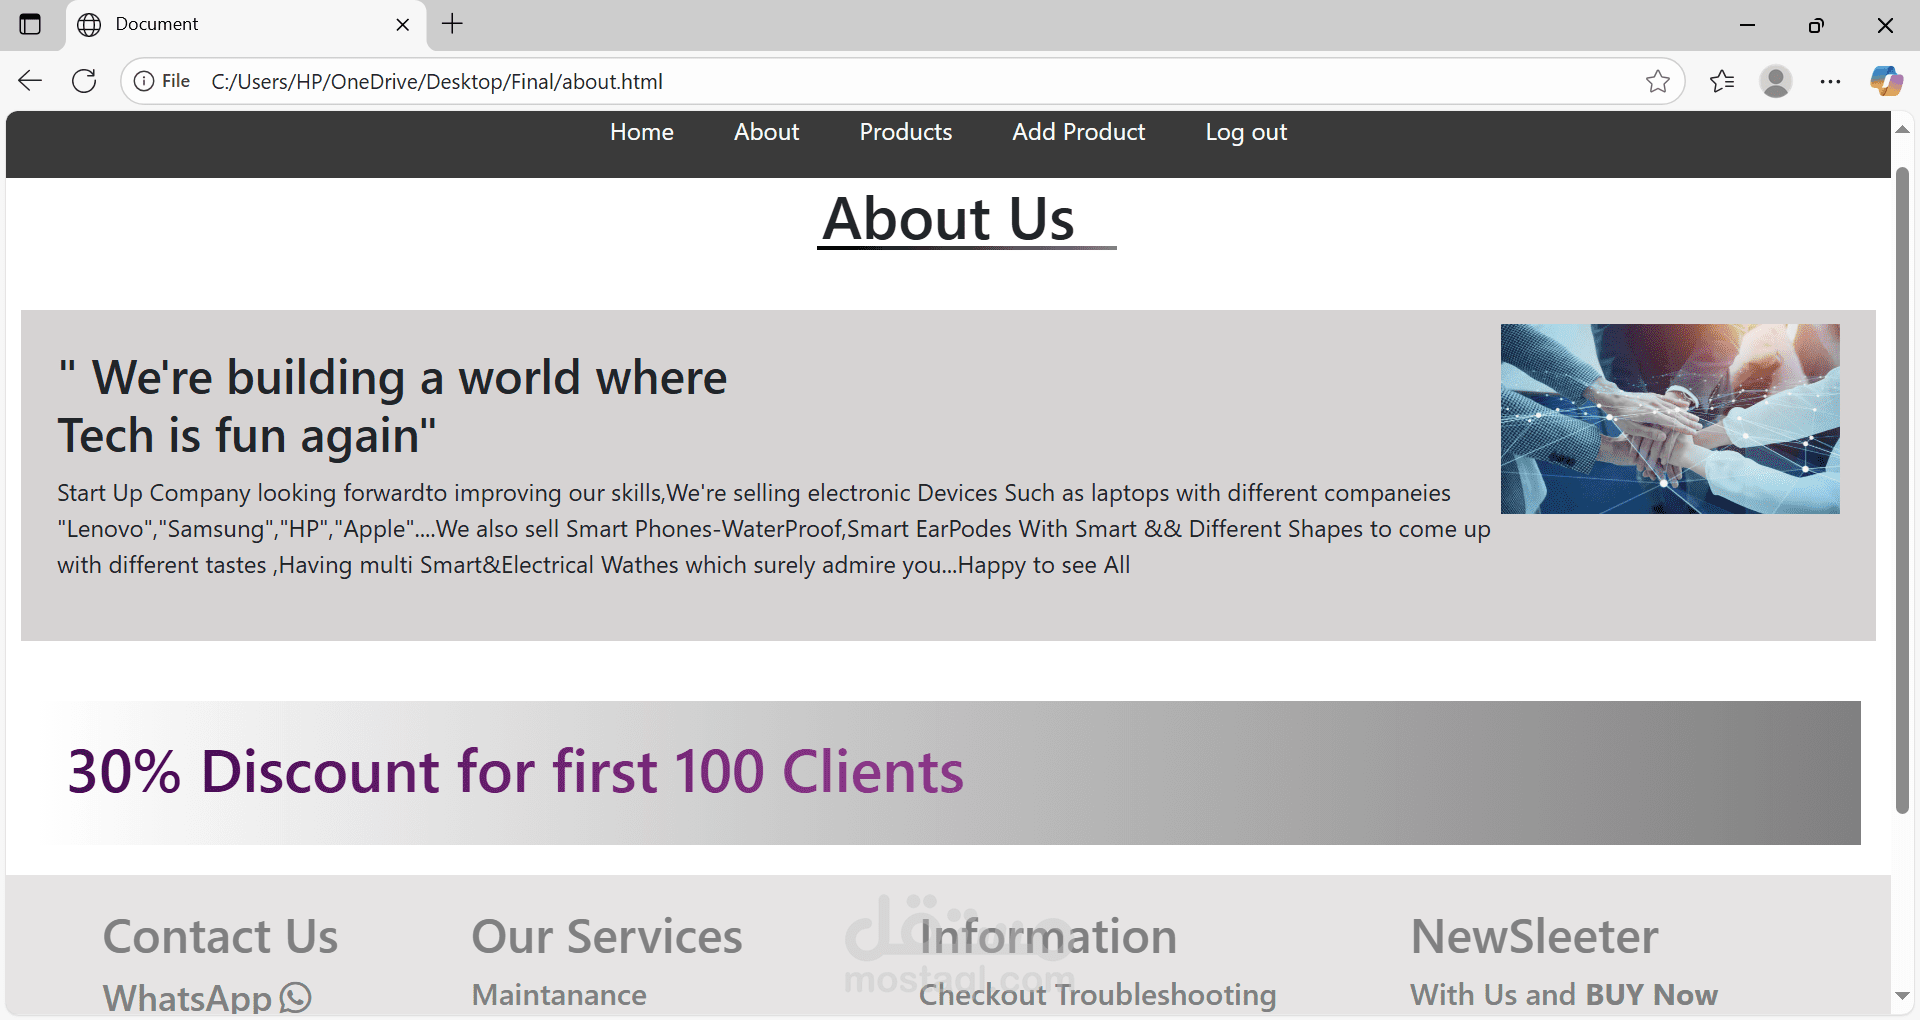The width and height of the screenshot is (1920, 1020).
Task: Add this page to favorites star
Action: tap(1657, 81)
